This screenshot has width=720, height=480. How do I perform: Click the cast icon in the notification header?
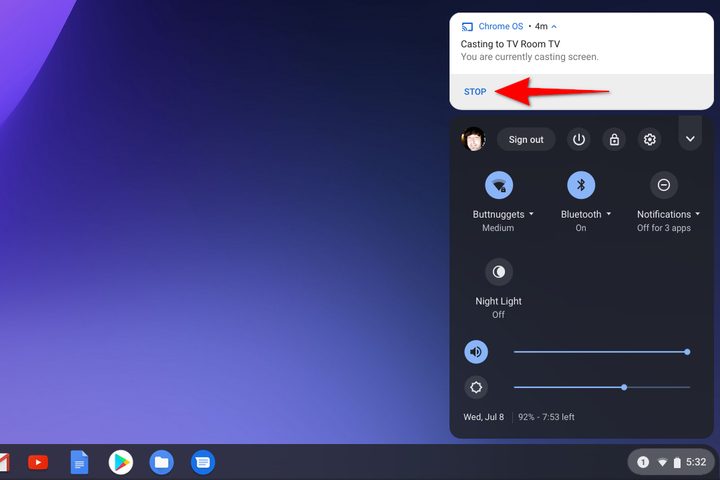pyautogui.click(x=467, y=27)
